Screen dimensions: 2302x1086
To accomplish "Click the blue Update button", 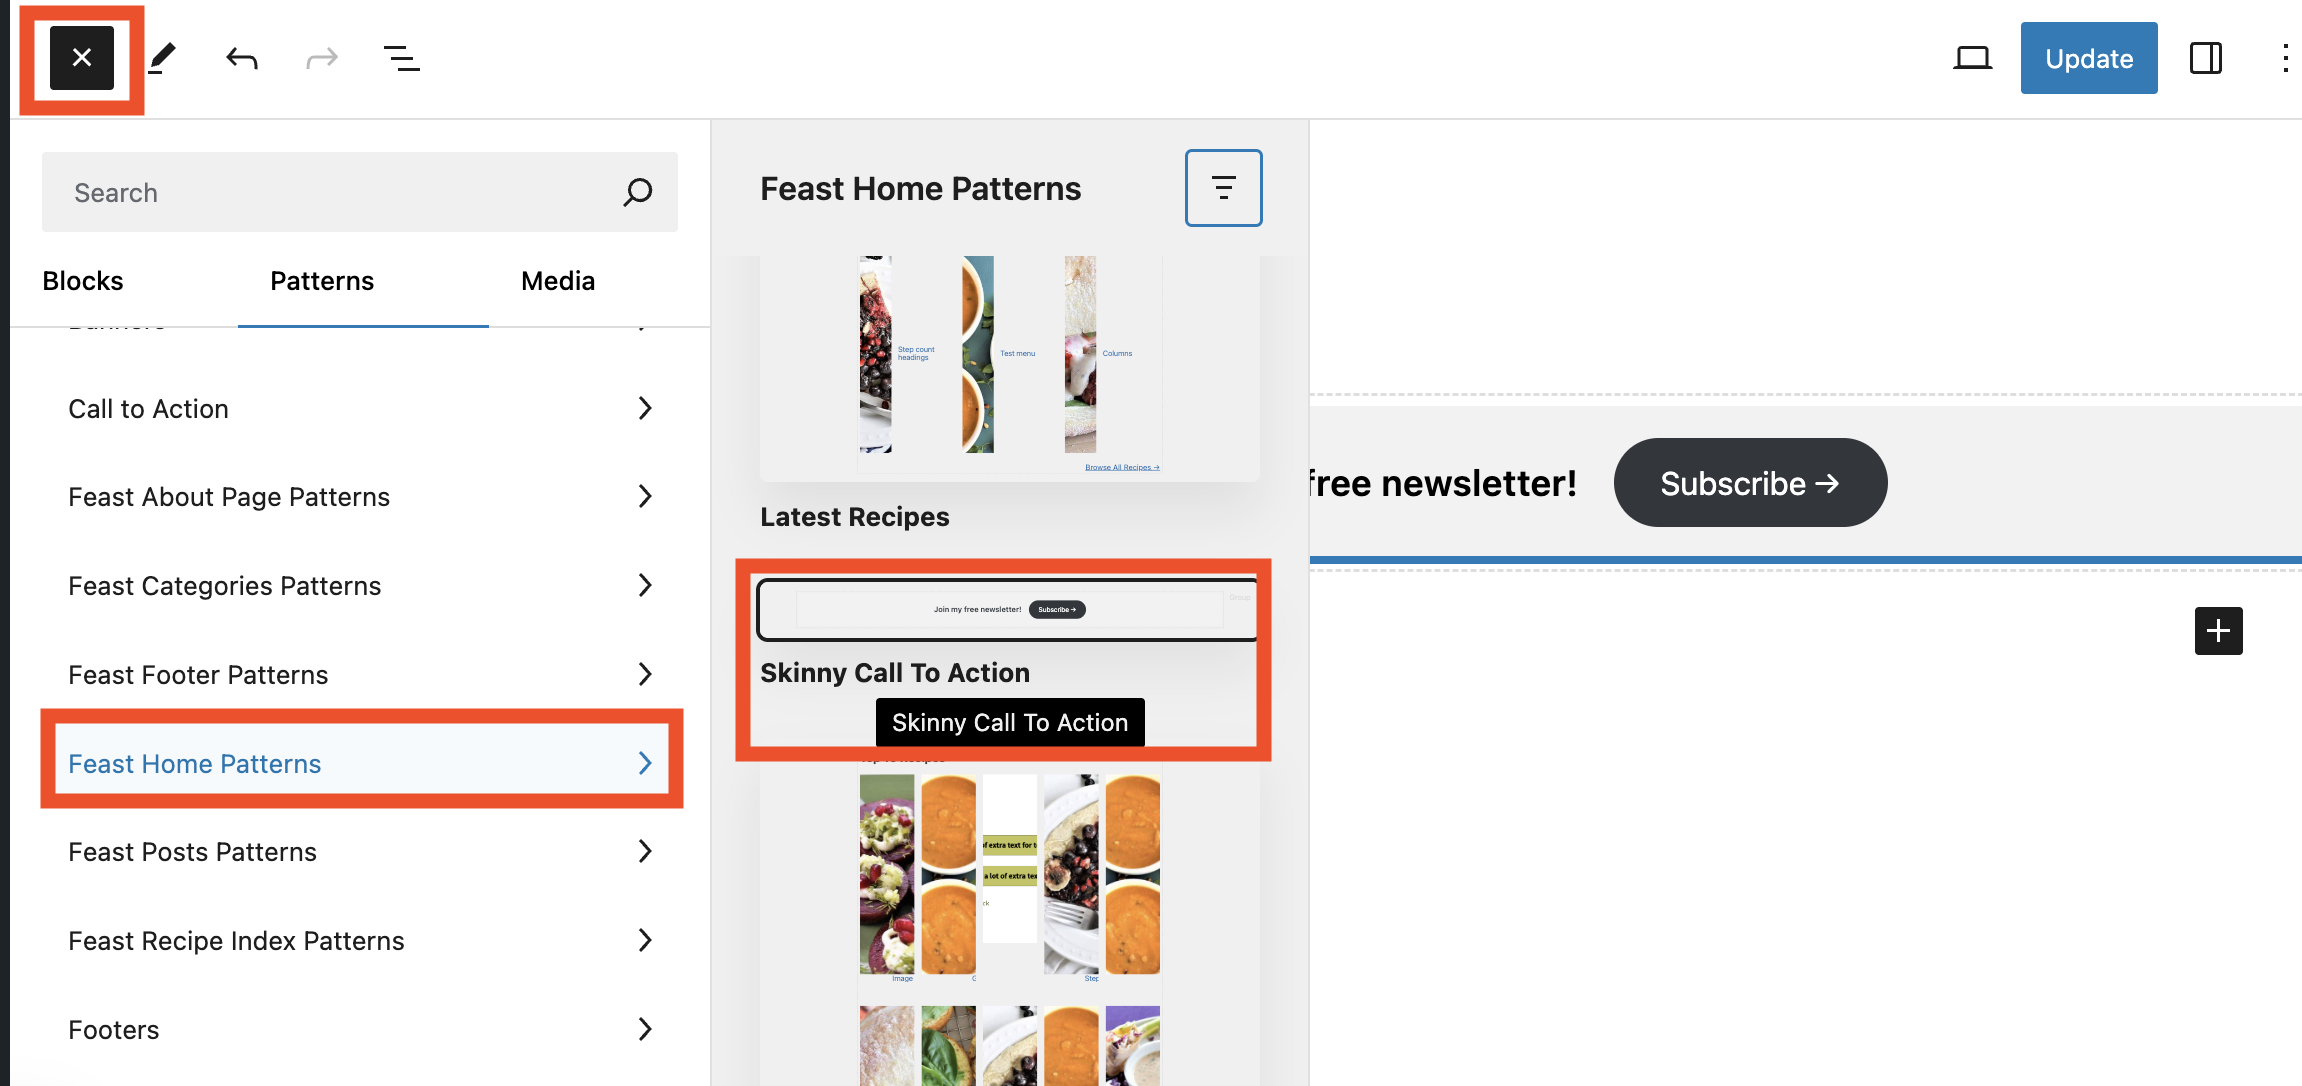I will pyautogui.click(x=2088, y=58).
